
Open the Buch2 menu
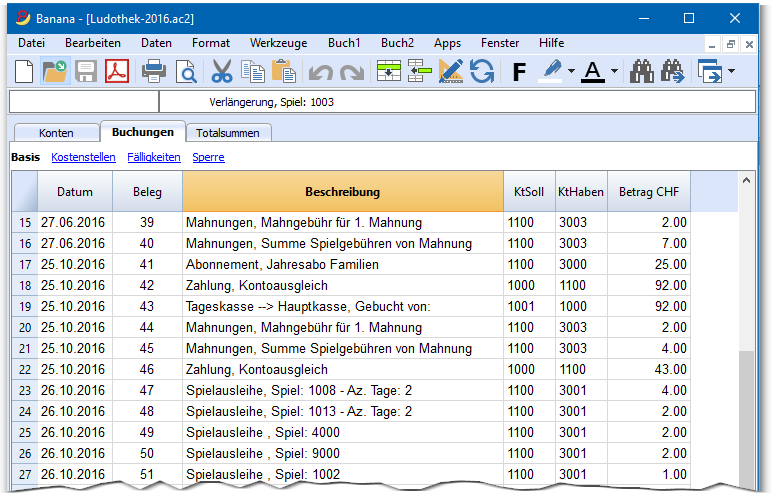click(397, 43)
